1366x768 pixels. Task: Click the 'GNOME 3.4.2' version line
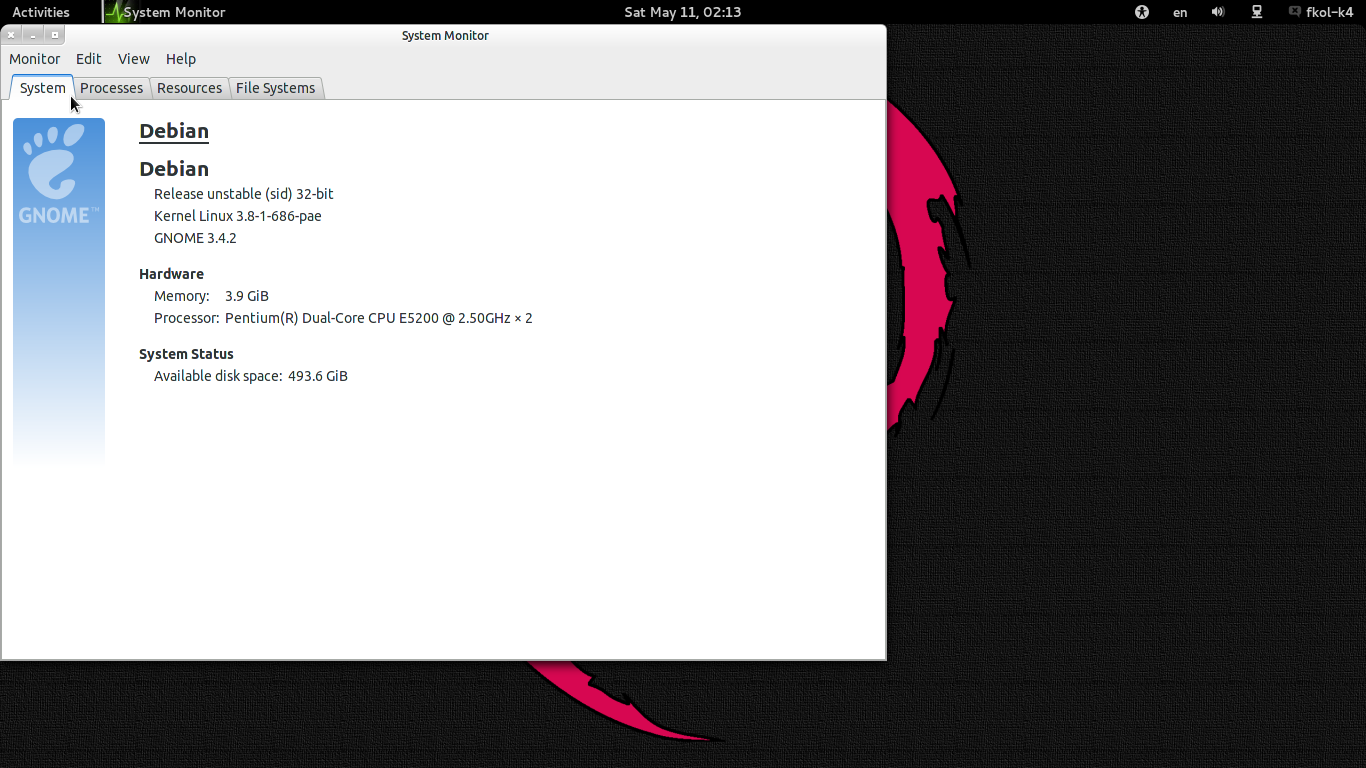click(x=195, y=238)
